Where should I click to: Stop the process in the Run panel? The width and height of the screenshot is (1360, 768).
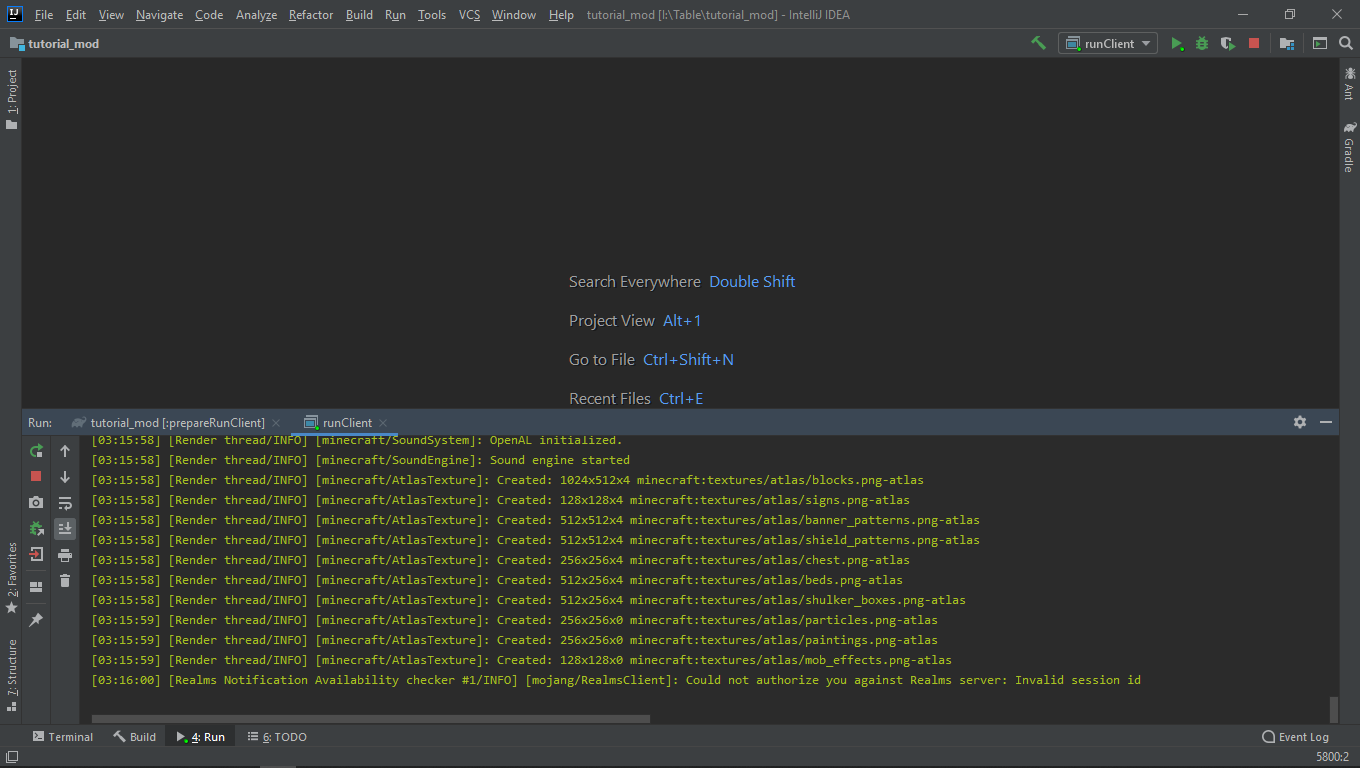(36, 477)
